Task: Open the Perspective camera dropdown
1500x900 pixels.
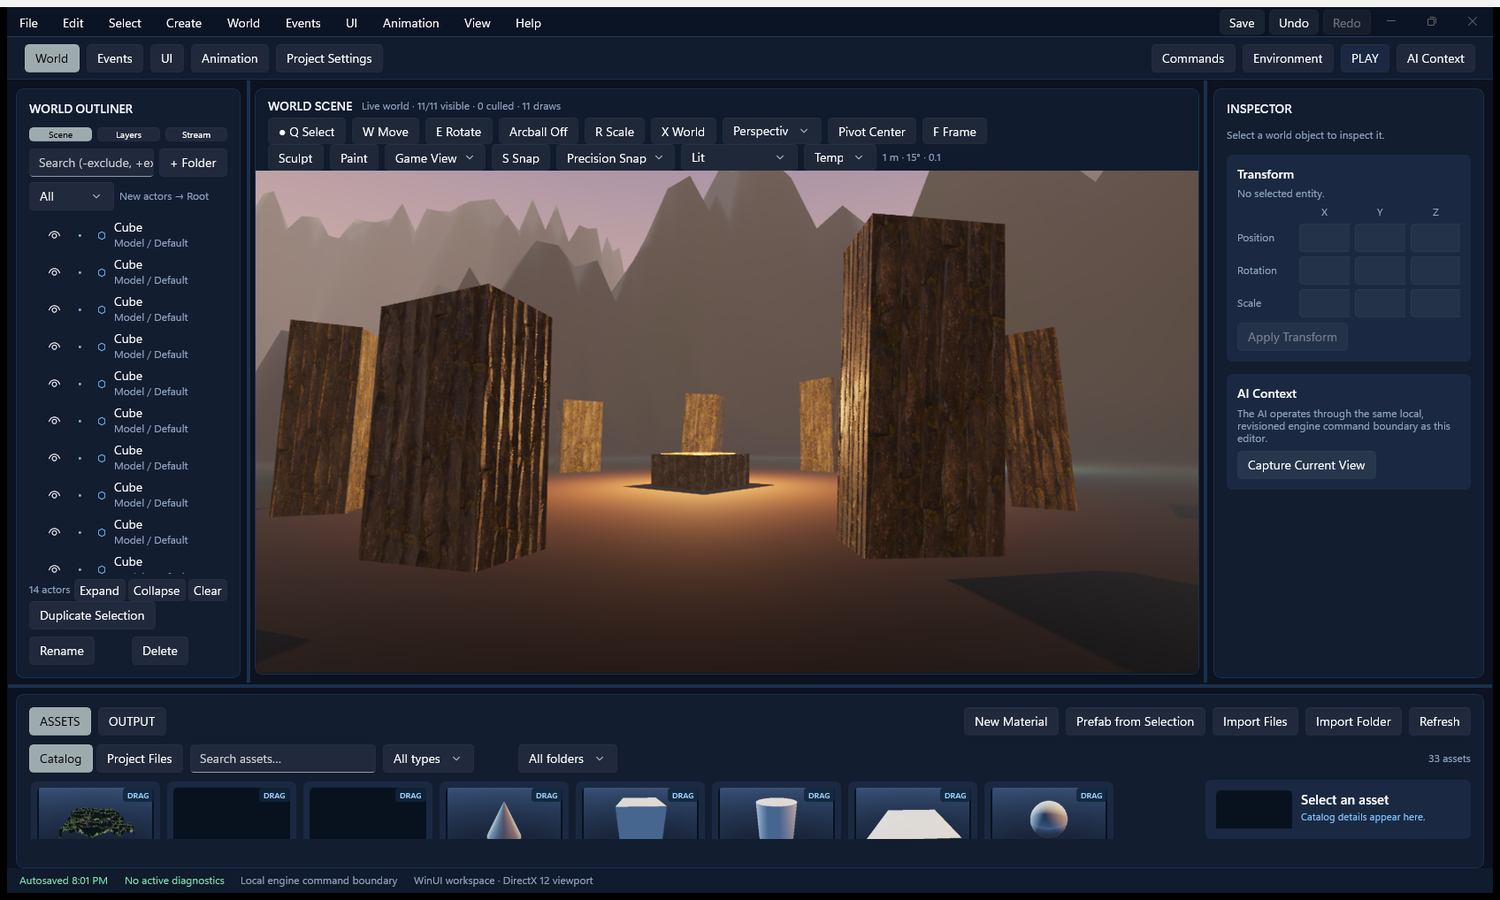Action: pyautogui.click(x=771, y=131)
